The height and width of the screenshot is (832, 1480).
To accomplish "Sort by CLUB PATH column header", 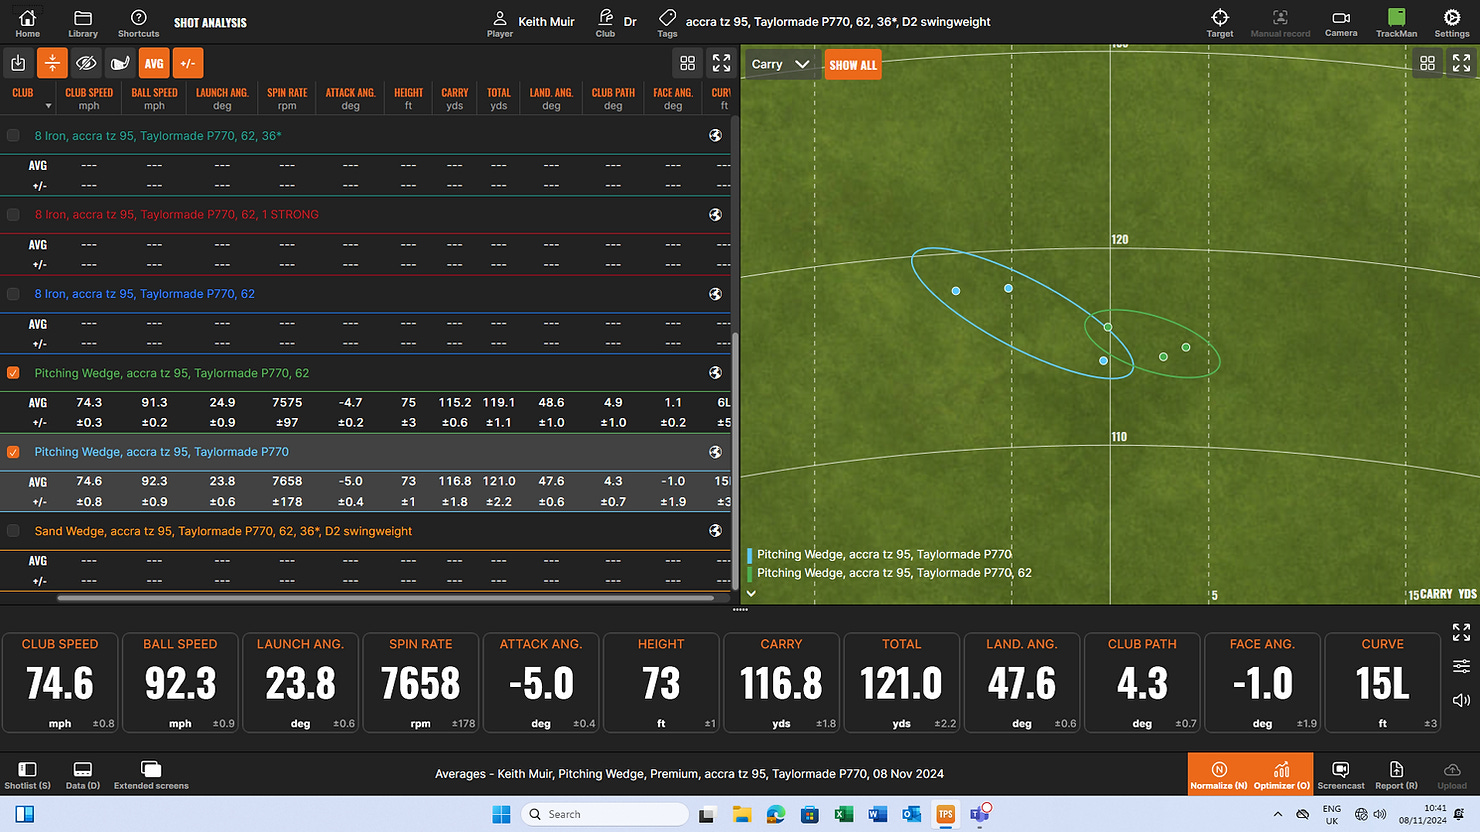I will tap(613, 98).
